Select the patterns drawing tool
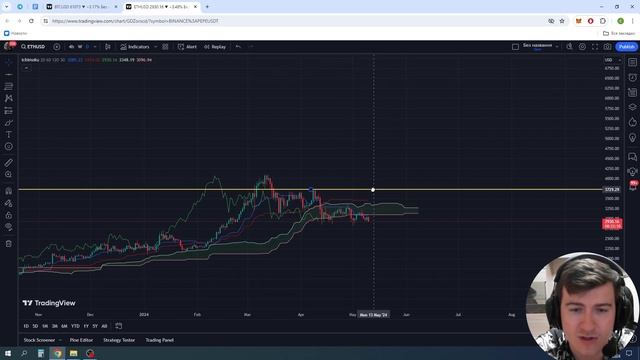The width and height of the screenshot is (640, 360). pos(9,98)
